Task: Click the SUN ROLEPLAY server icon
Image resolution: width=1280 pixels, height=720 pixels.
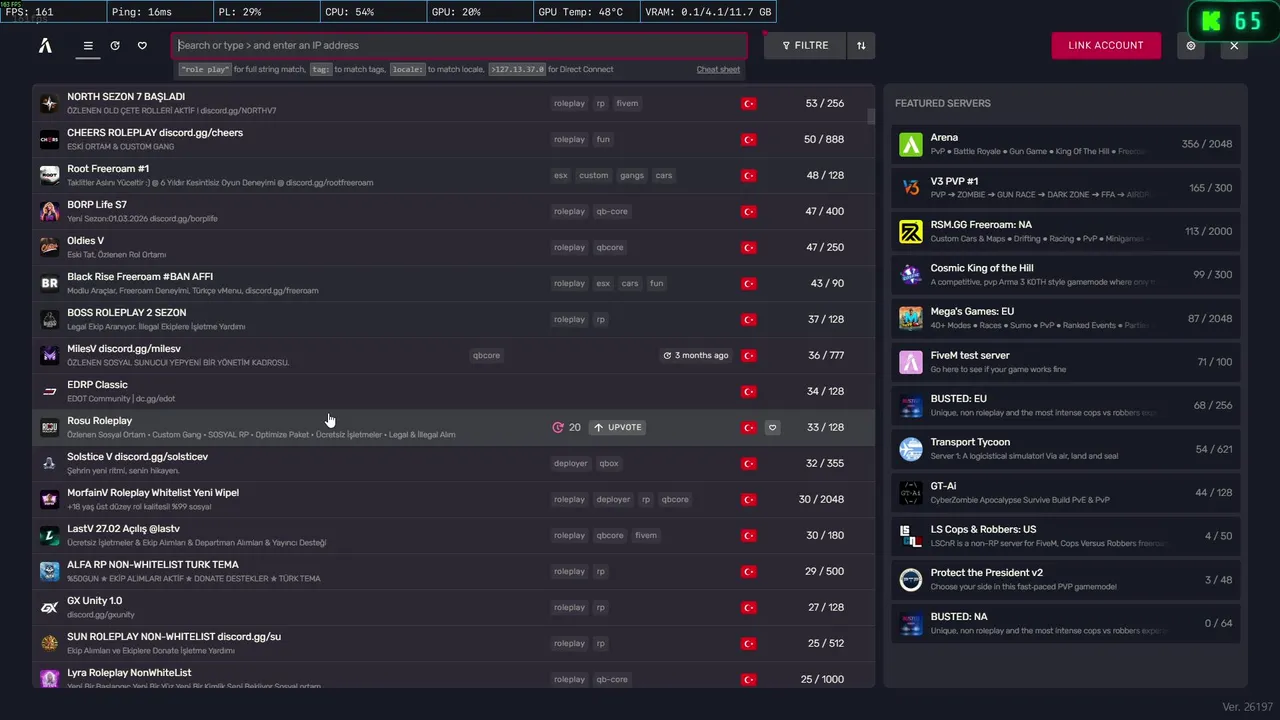Action: pyautogui.click(x=49, y=643)
